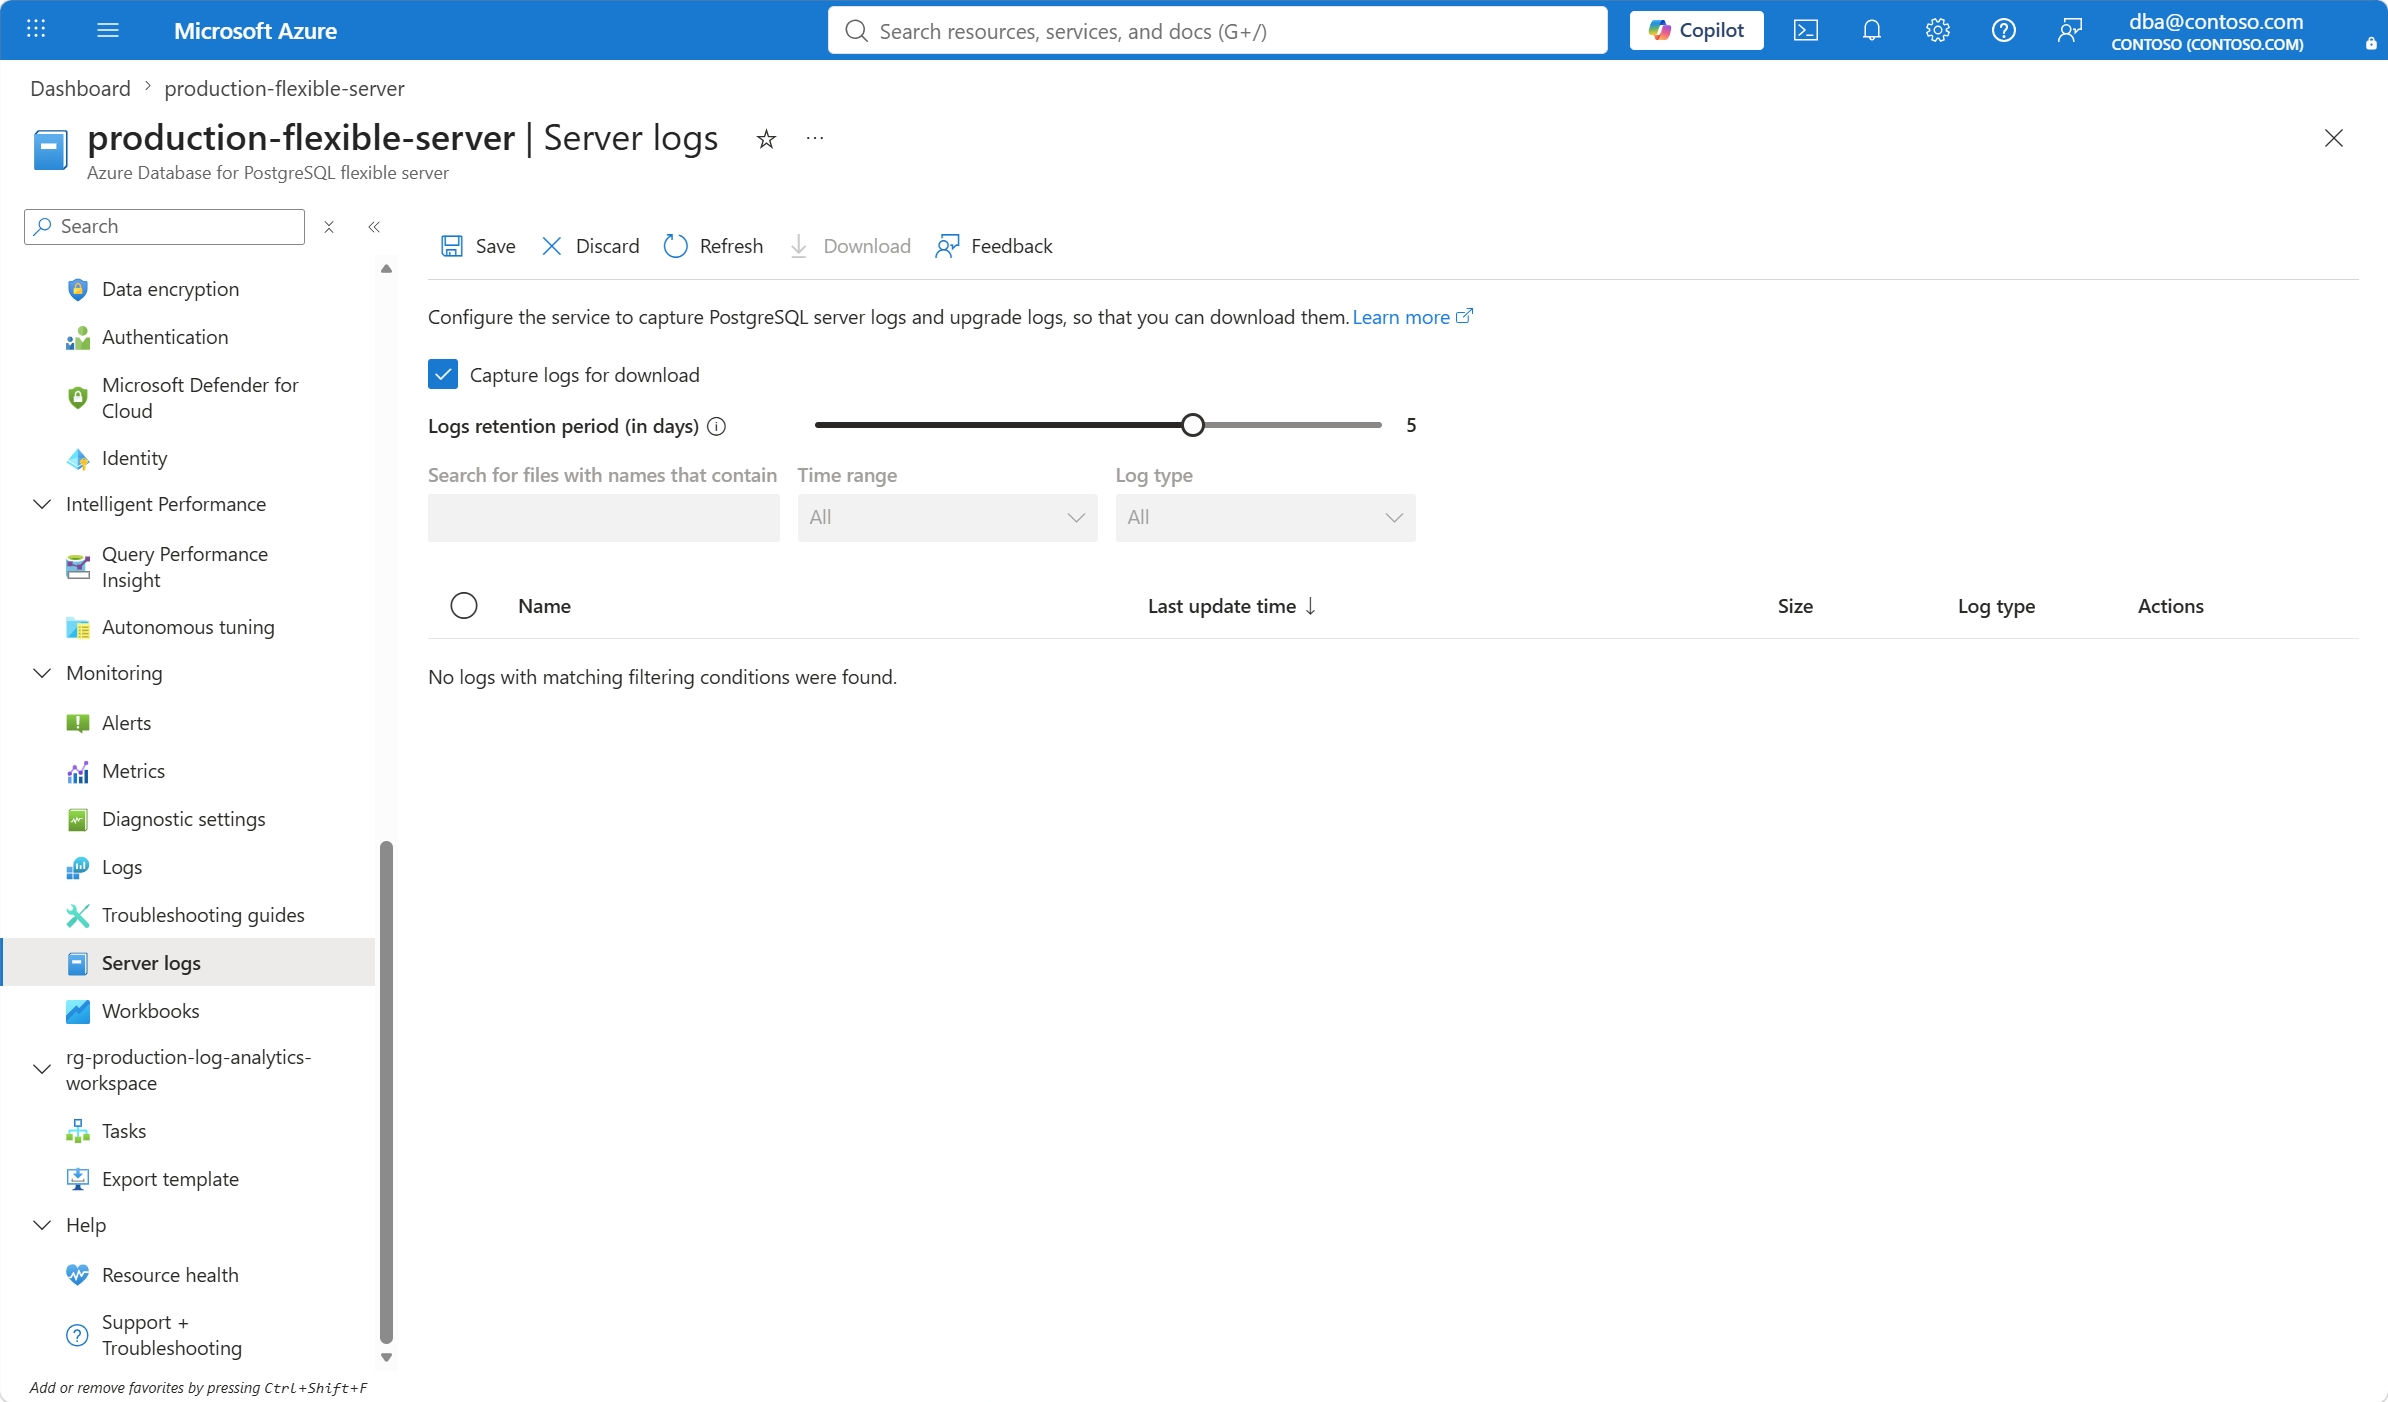Click the retention period info icon
The height and width of the screenshot is (1402, 2388).
coord(716,427)
